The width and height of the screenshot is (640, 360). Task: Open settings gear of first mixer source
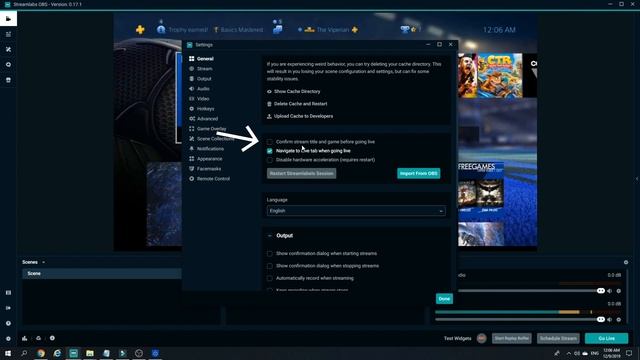(619, 291)
